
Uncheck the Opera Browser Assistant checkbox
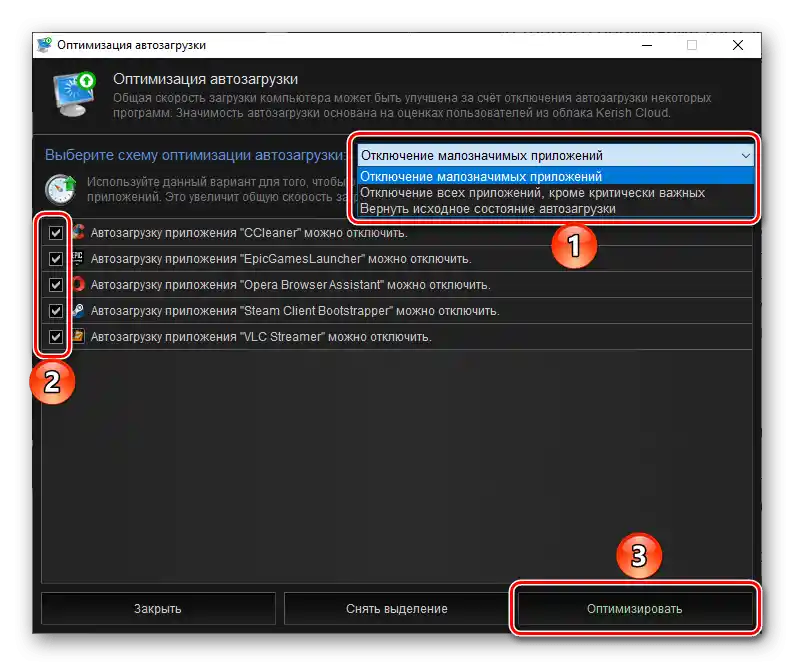pos(56,285)
